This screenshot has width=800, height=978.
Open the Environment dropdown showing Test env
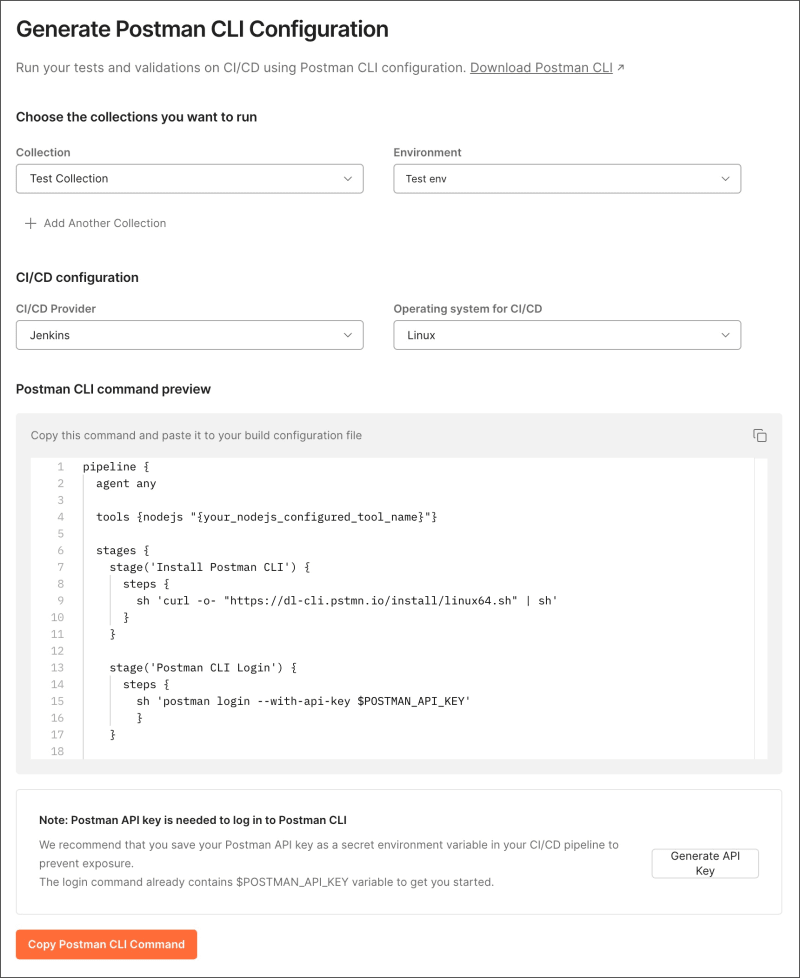coord(567,178)
